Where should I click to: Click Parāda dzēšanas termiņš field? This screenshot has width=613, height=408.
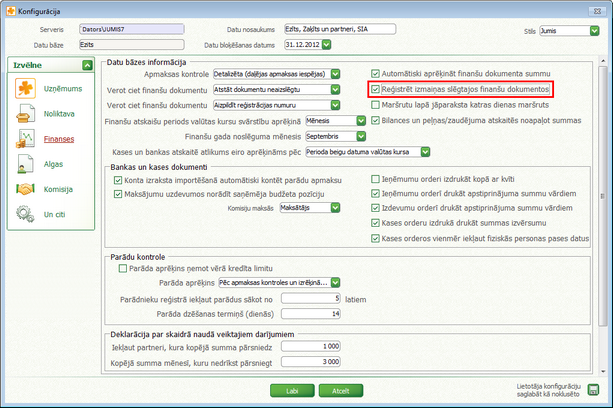[311, 313]
